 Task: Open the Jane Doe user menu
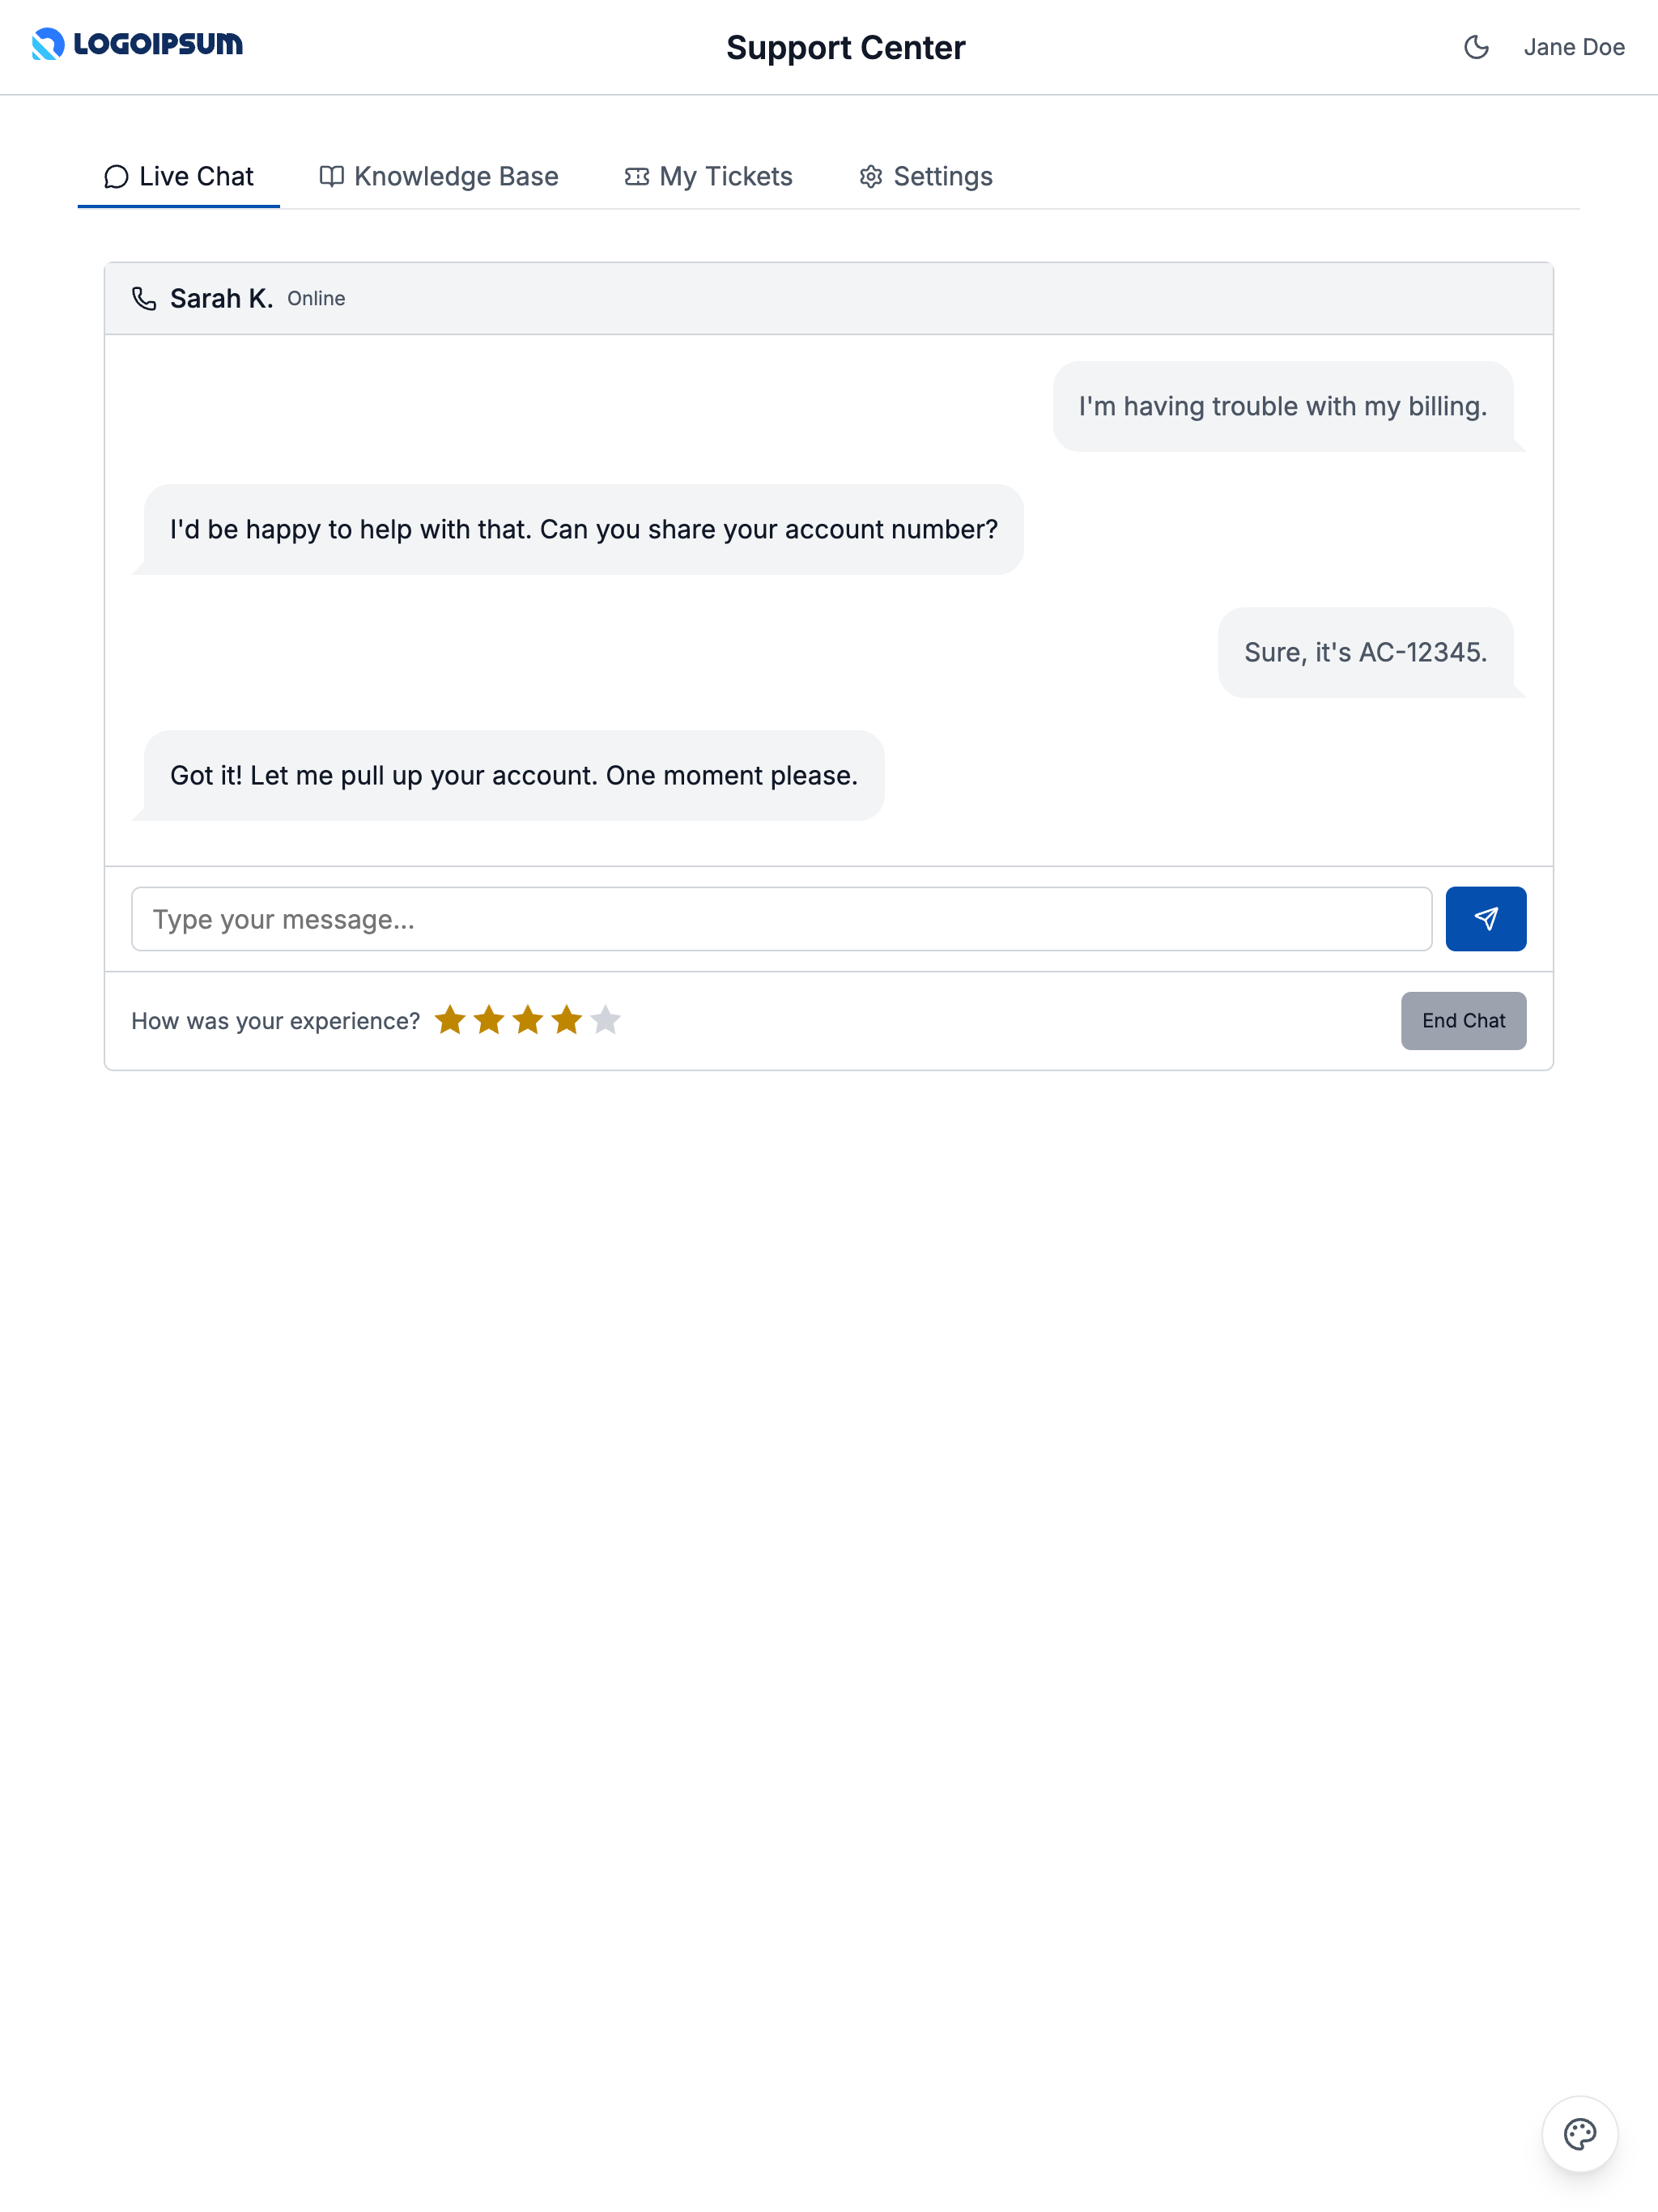pos(1573,47)
